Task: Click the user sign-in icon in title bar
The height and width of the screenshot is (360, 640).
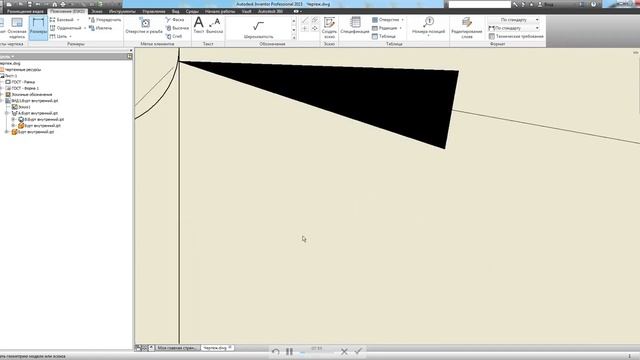Action: [540, 4]
